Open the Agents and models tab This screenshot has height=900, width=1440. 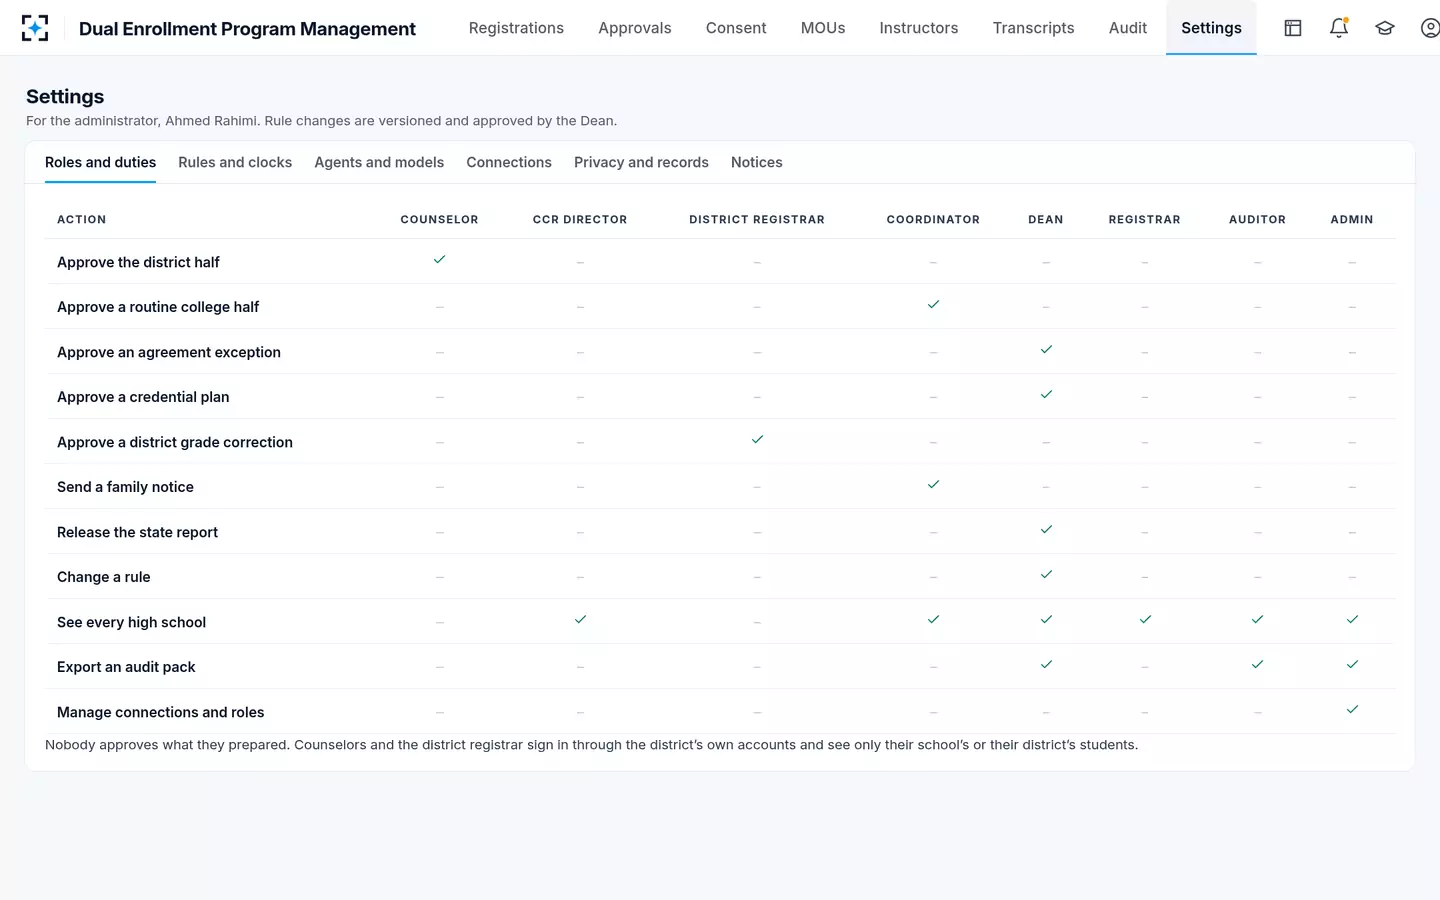[379, 162]
